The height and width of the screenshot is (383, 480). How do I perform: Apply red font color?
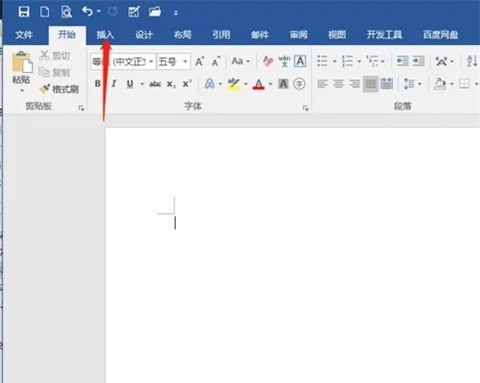[x=259, y=84]
